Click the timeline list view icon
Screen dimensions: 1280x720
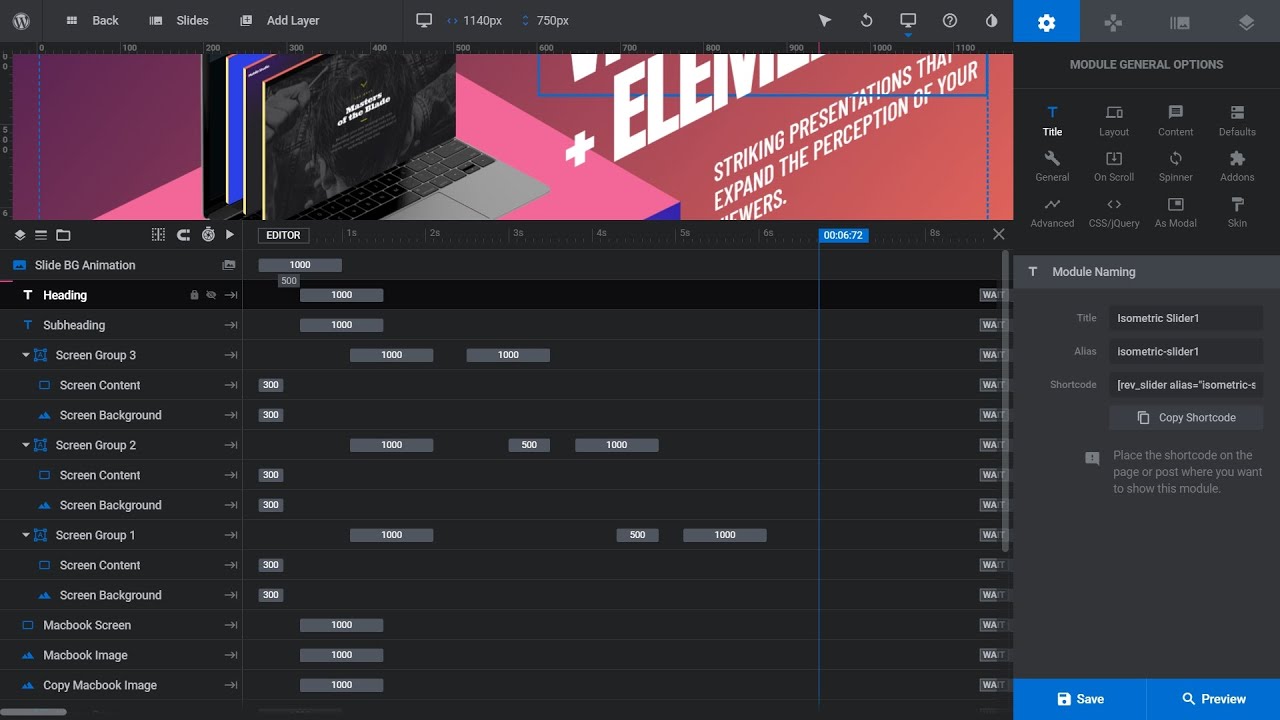(x=41, y=235)
